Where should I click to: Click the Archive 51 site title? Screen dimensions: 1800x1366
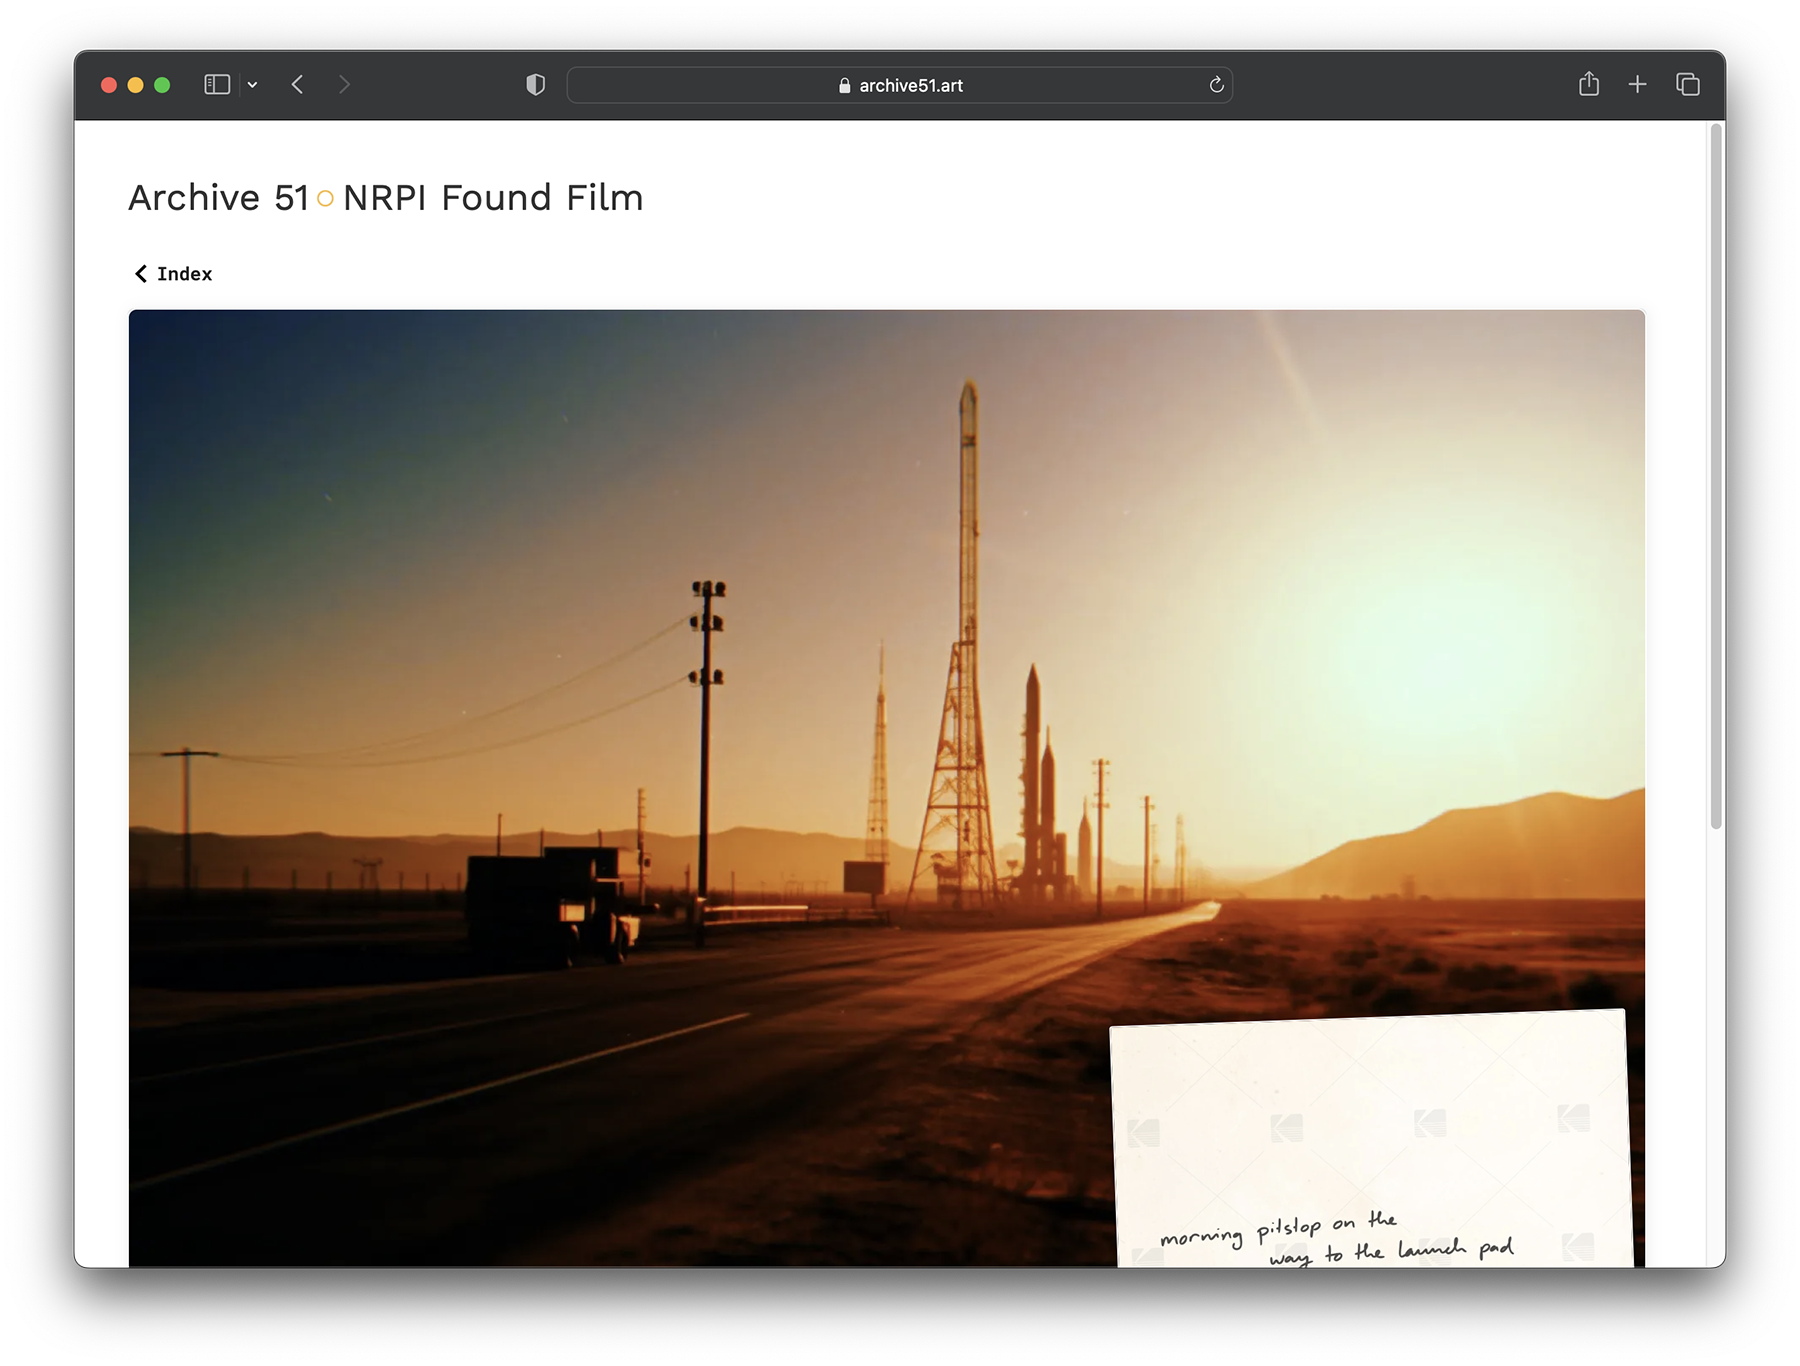pyautogui.click(x=219, y=198)
